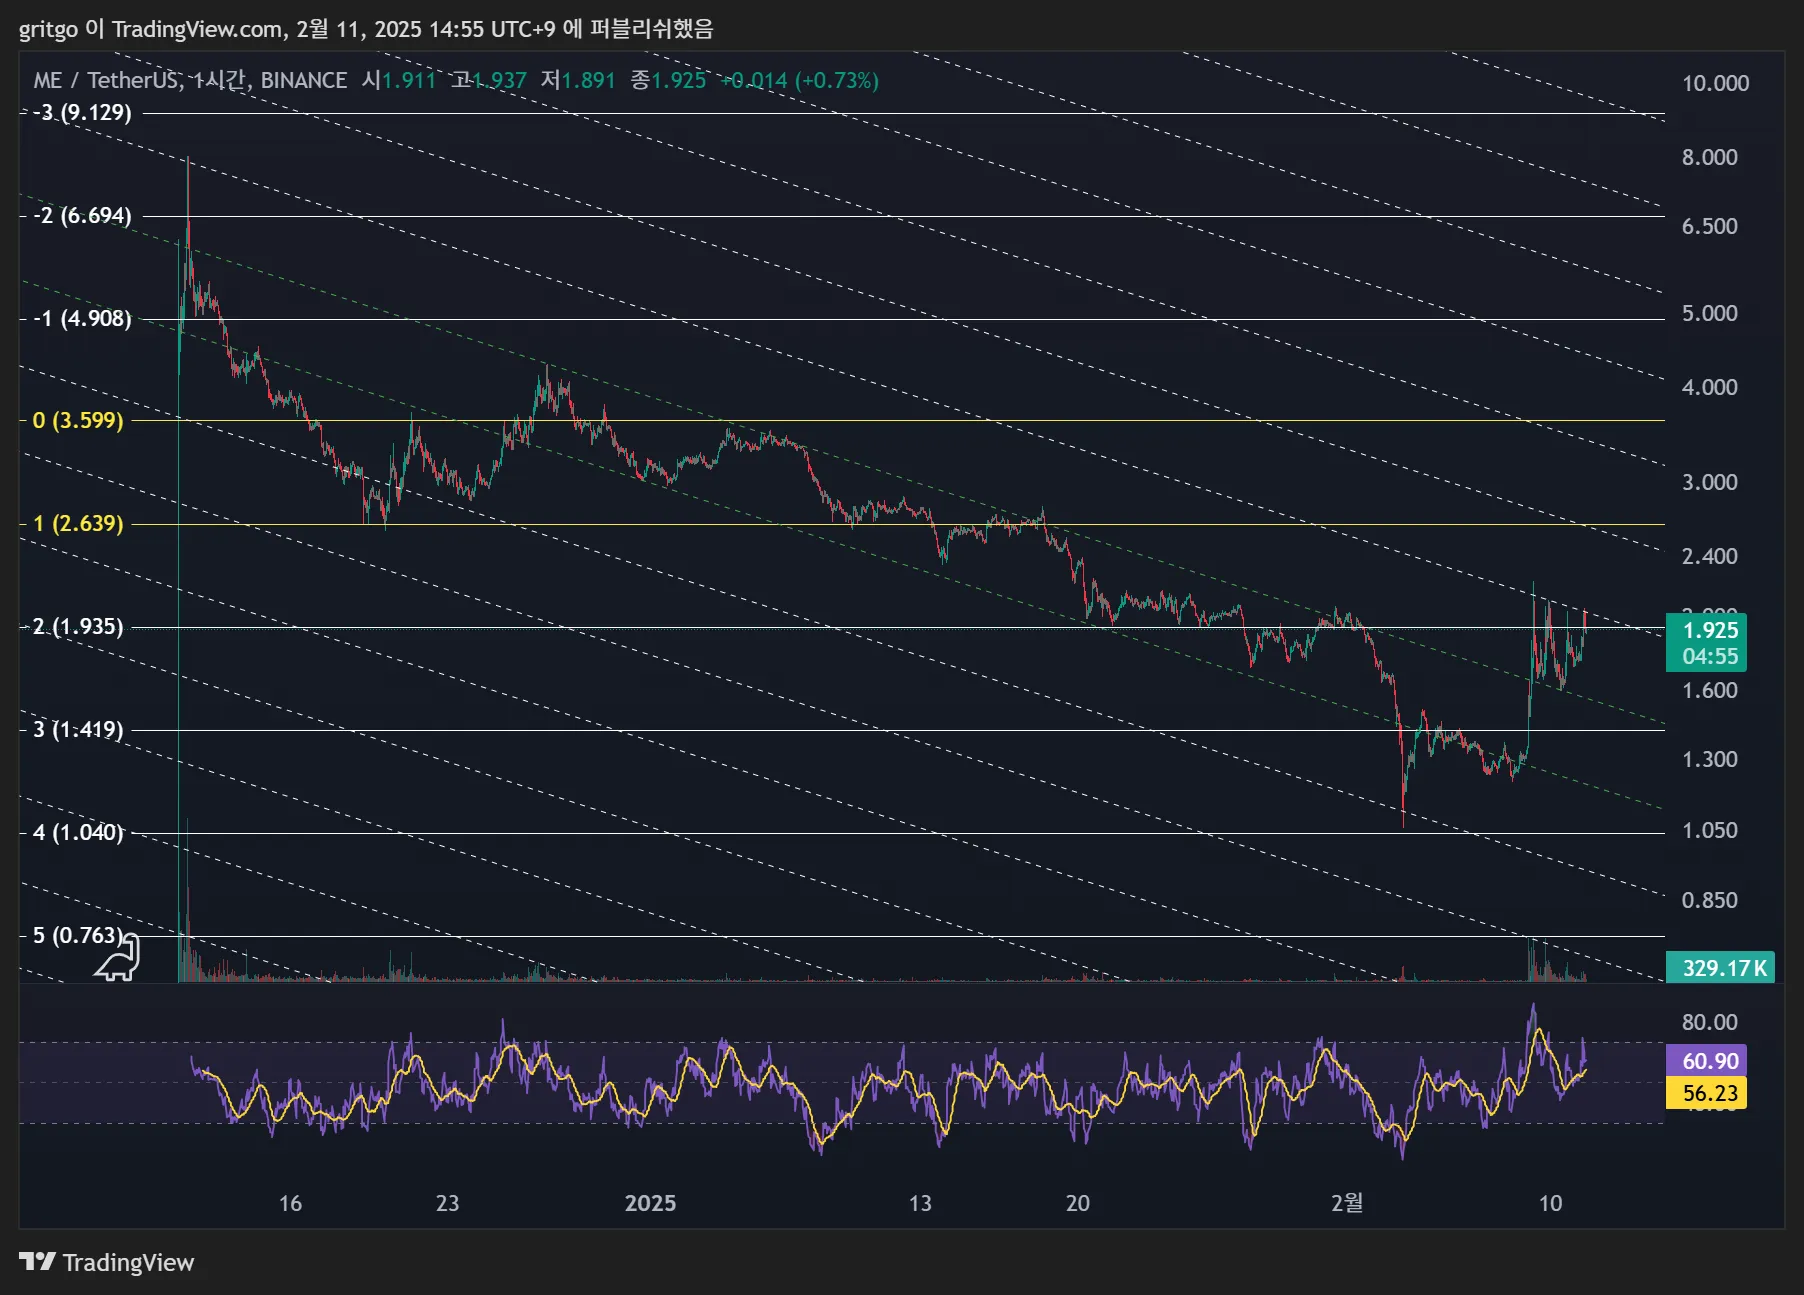Select the Fibonacci level label -3 (9.129)
Image resolution: width=1804 pixels, height=1295 pixels.
click(x=82, y=112)
